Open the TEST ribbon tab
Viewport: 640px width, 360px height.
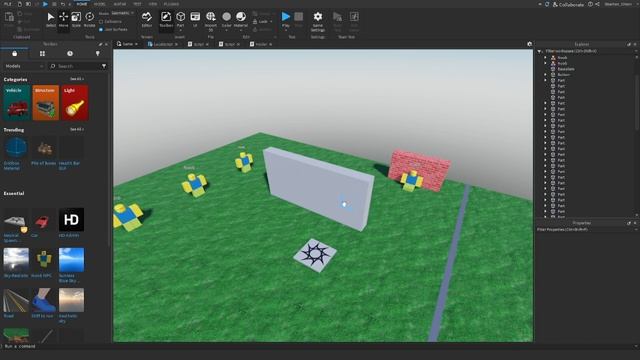[x=137, y=4]
